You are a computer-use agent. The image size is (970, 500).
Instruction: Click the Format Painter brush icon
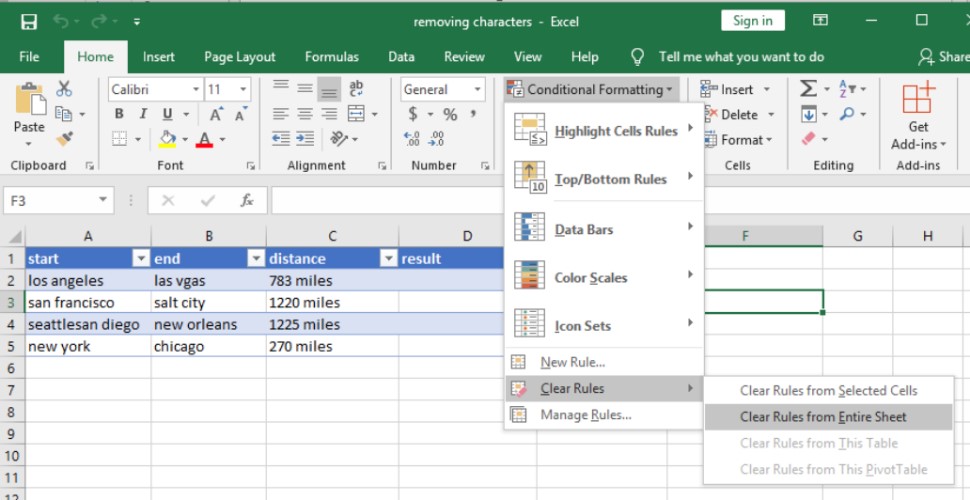pos(65,138)
